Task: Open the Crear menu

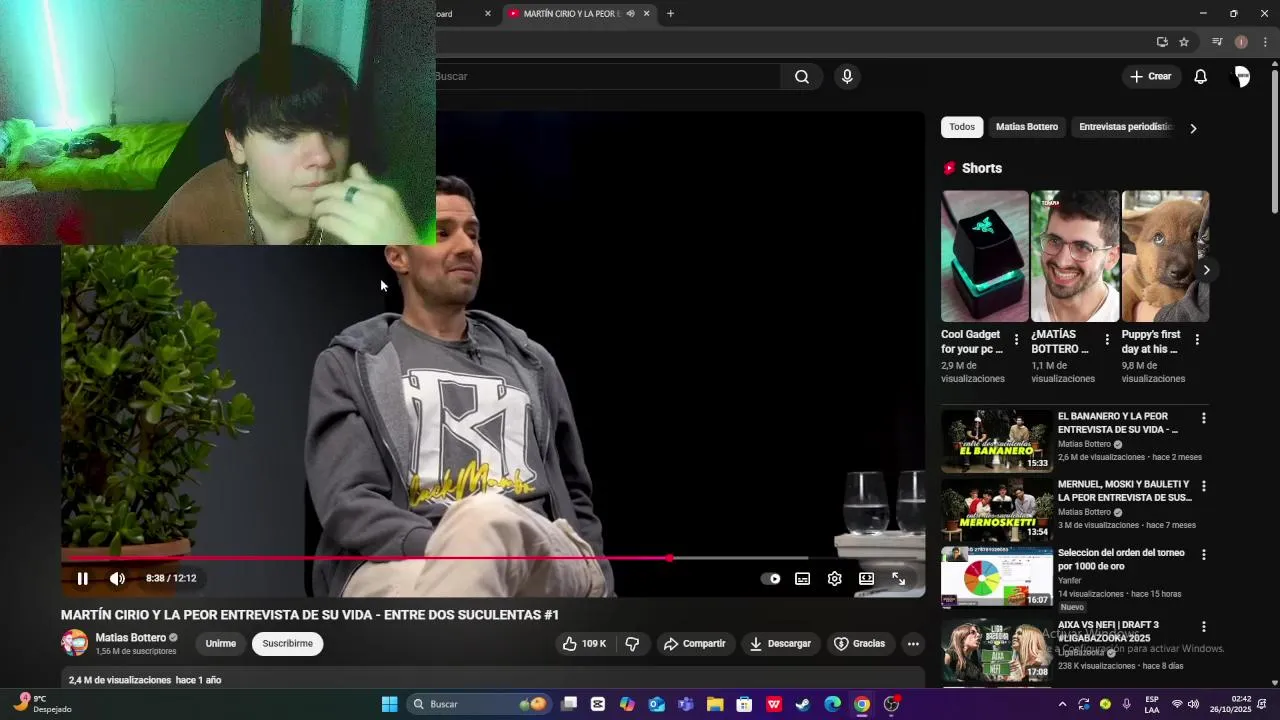Action: coord(1150,76)
